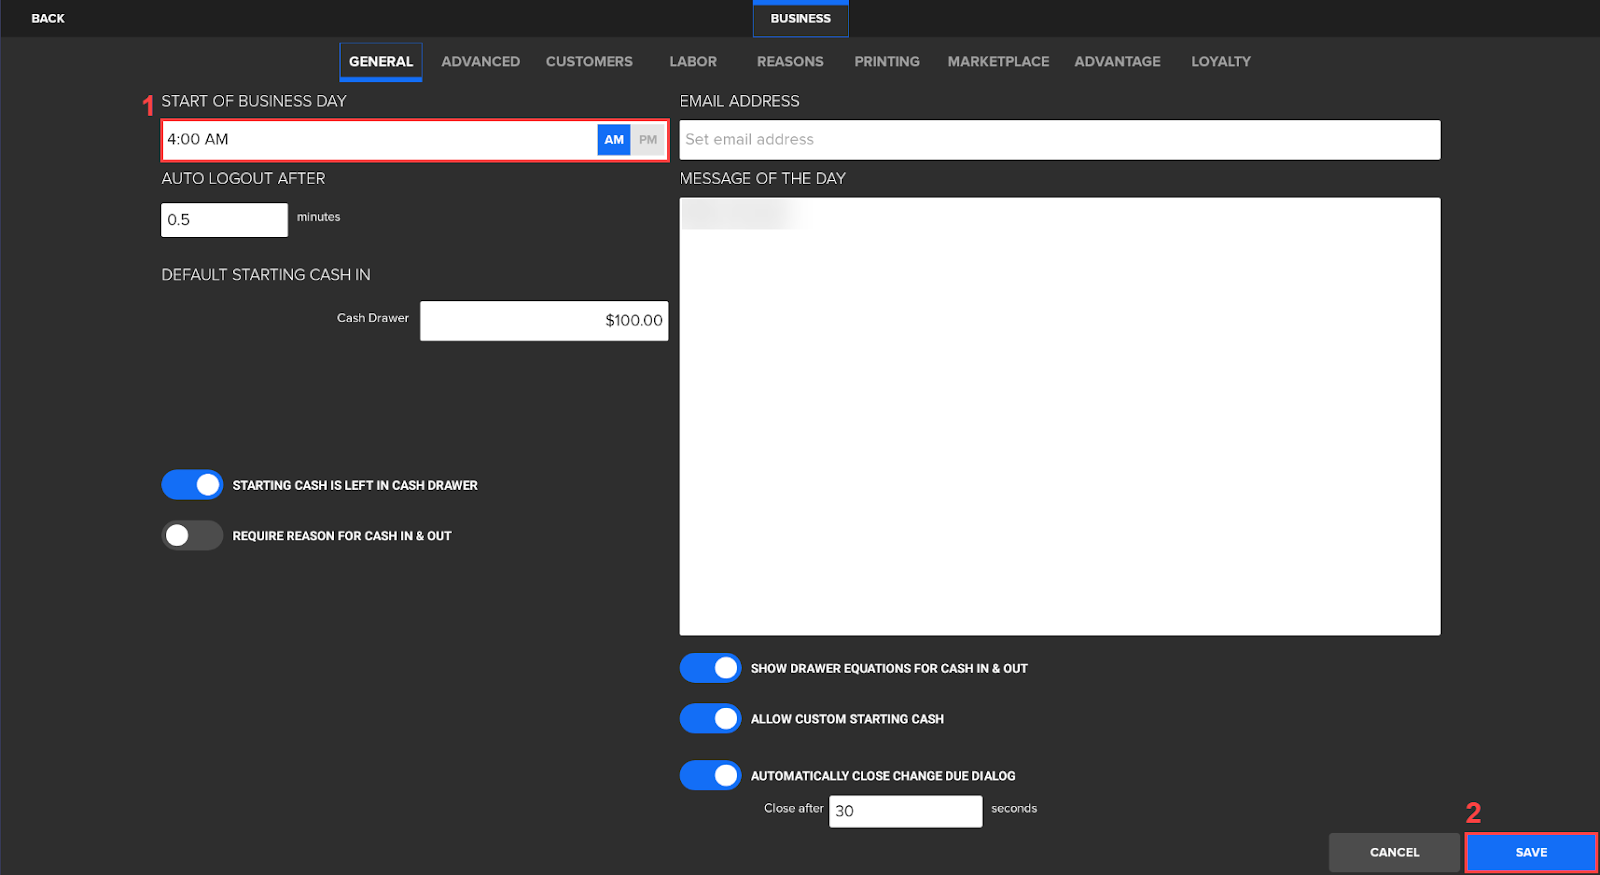This screenshot has height=875, width=1600.
Task: Save the business settings
Action: click(x=1530, y=852)
